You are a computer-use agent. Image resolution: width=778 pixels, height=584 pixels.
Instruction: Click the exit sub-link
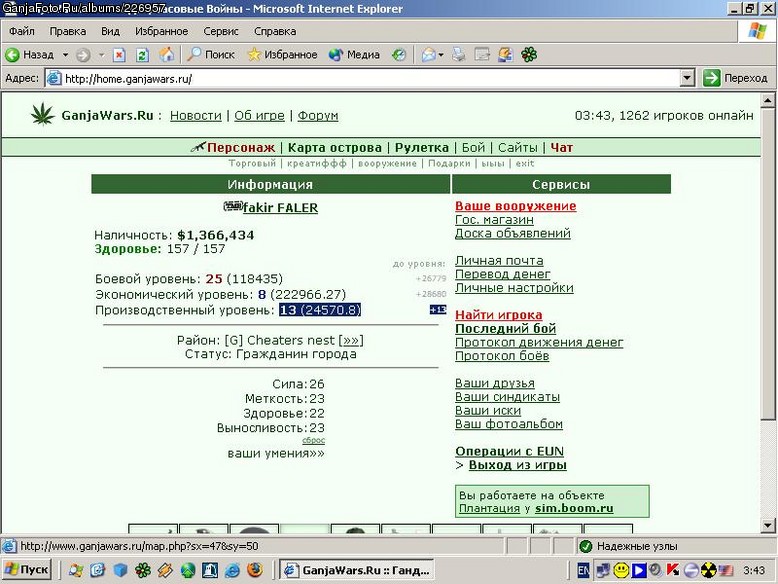point(524,163)
